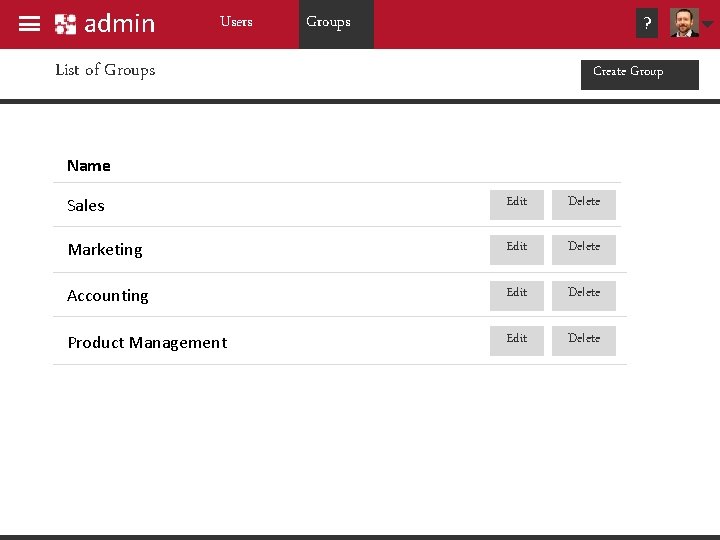Delete the Product Management group
Image resolution: width=720 pixels, height=540 pixels.
(x=584, y=341)
